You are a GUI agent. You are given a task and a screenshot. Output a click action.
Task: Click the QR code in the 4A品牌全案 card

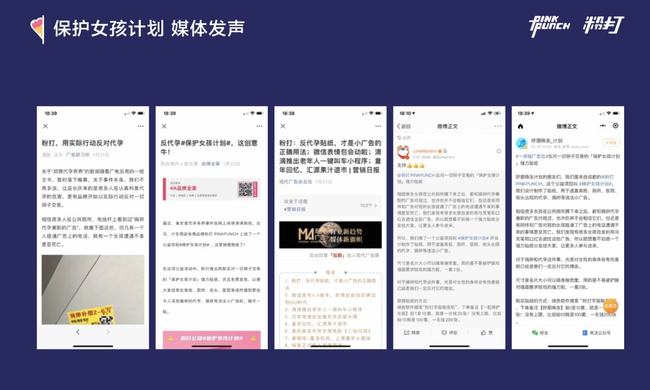tap(245, 189)
